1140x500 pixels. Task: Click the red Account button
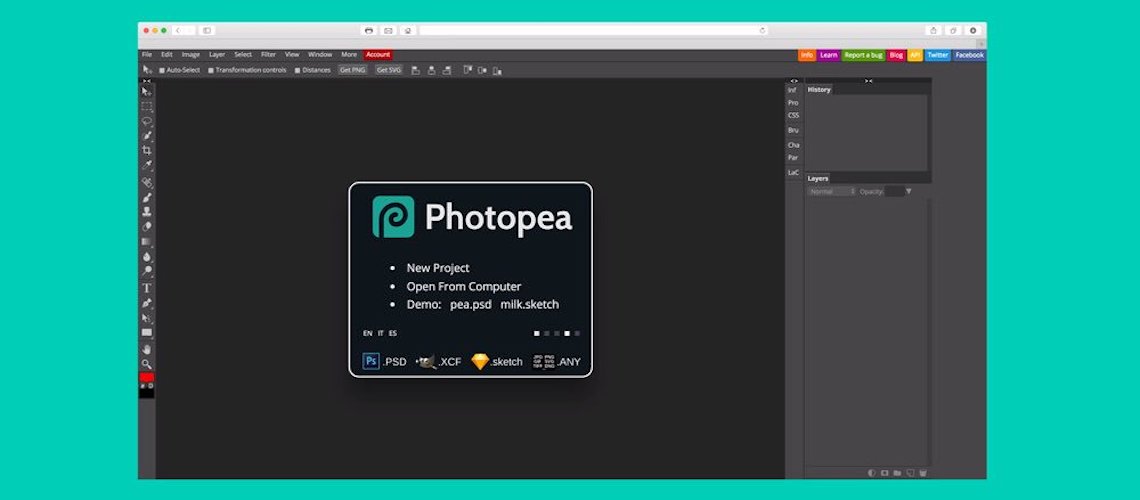378,55
